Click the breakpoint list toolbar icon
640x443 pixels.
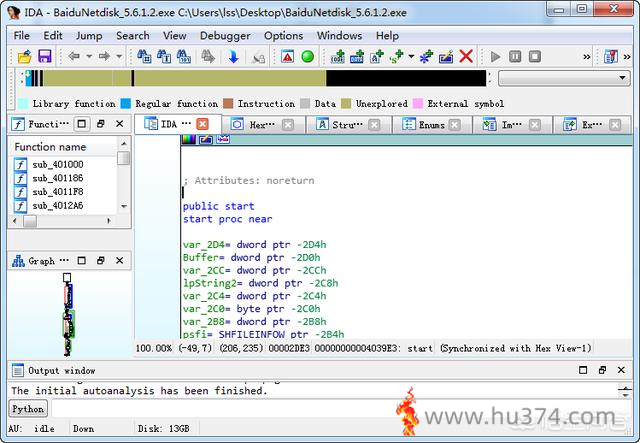click(611, 56)
